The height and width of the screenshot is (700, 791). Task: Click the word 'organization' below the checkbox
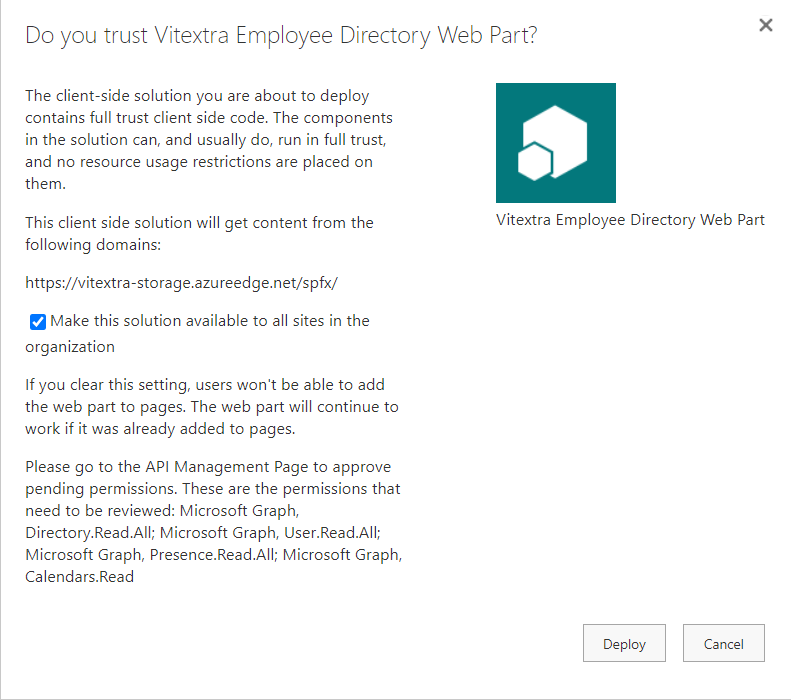(70, 347)
